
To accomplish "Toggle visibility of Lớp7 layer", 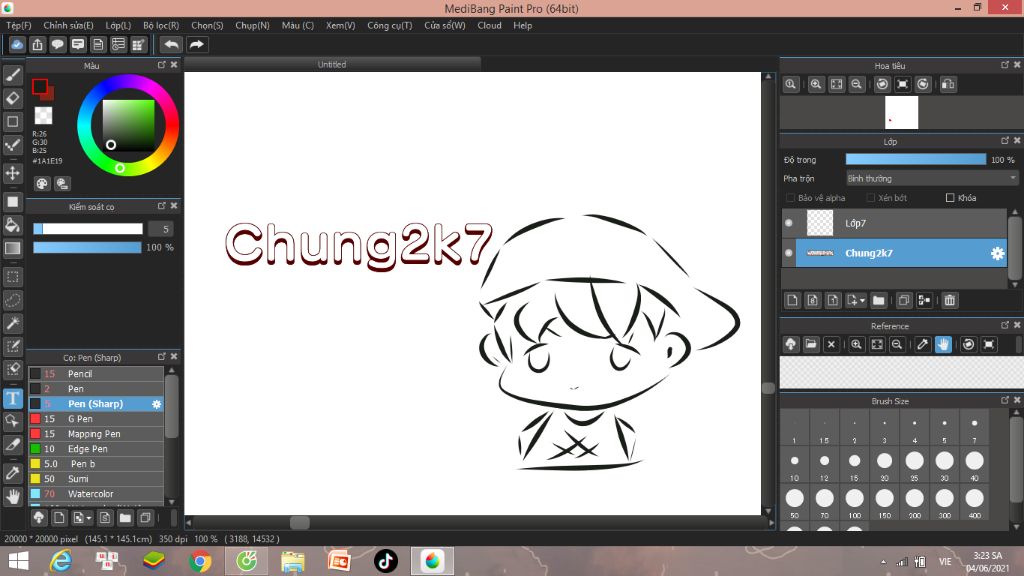I will 789,223.
